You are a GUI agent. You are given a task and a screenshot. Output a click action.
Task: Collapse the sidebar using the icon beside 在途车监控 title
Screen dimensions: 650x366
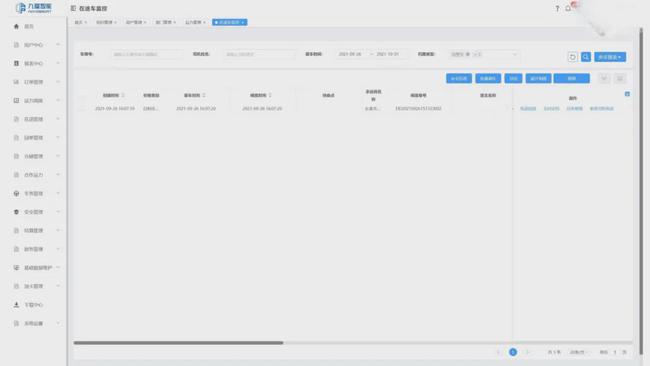pyautogui.click(x=73, y=8)
